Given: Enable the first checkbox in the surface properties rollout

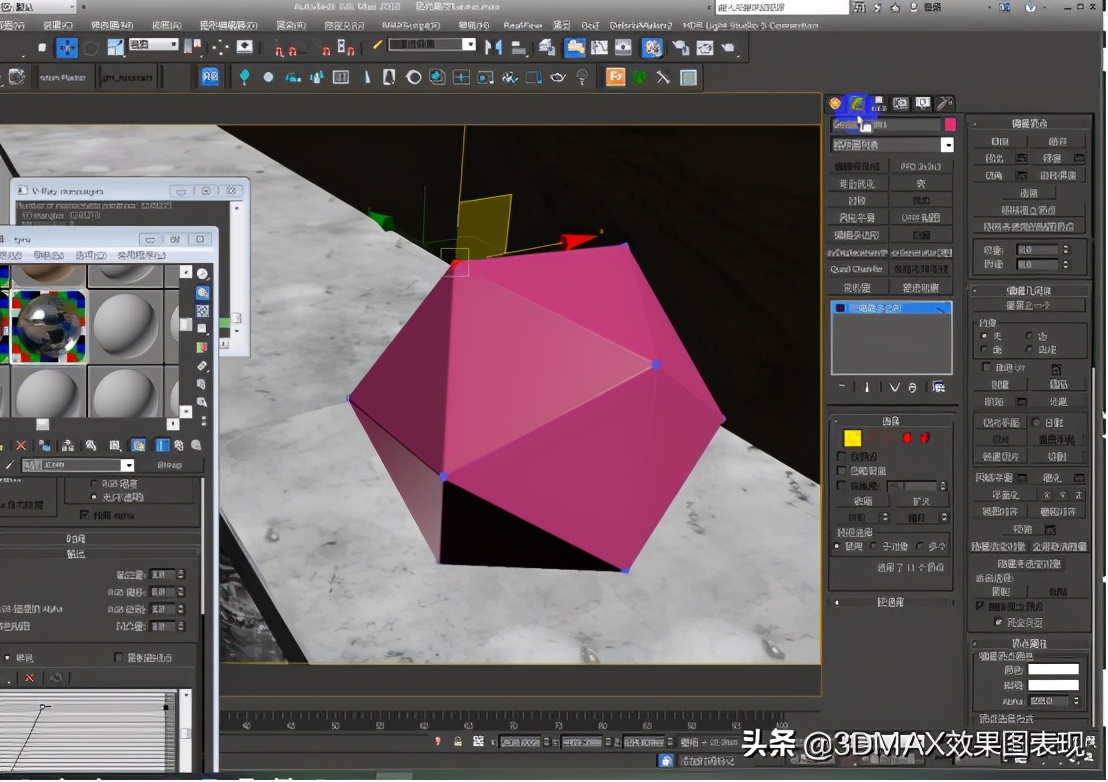Looking at the screenshot, I should pyautogui.click(x=841, y=455).
